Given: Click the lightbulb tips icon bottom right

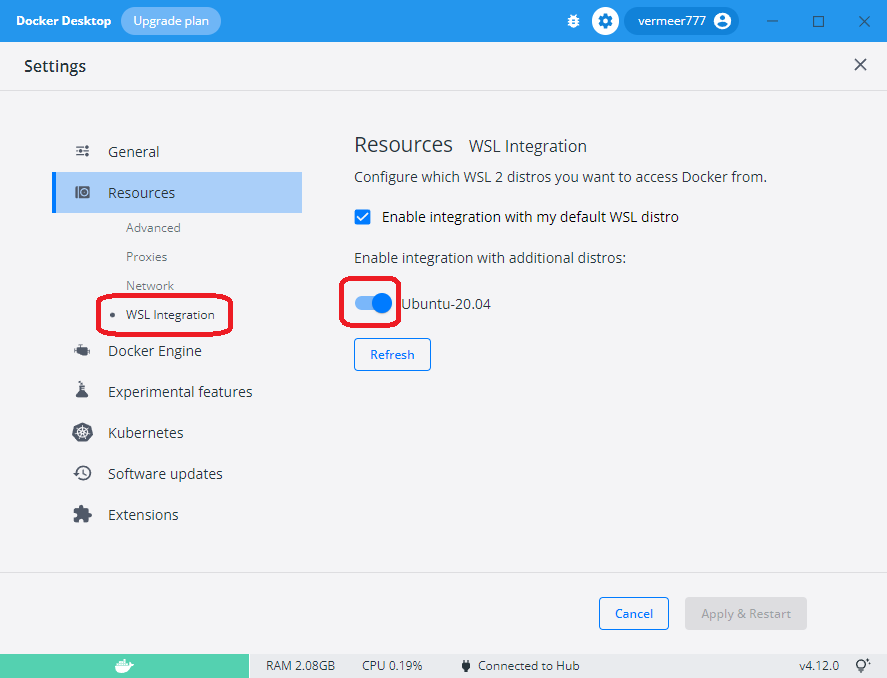Looking at the screenshot, I should pos(862,666).
